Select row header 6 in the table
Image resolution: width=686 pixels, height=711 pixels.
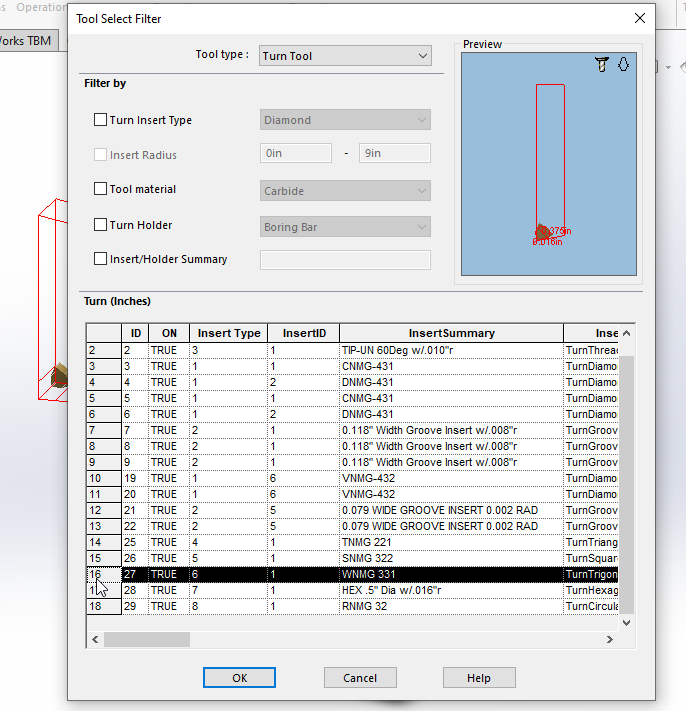point(104,414)
